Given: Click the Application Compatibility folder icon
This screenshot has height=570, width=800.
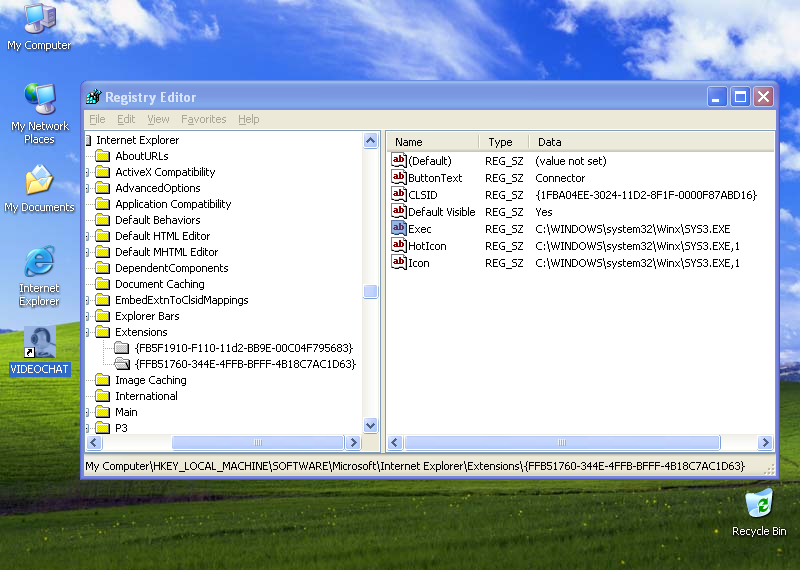Looking at the screenshot, I should point(103,204).
